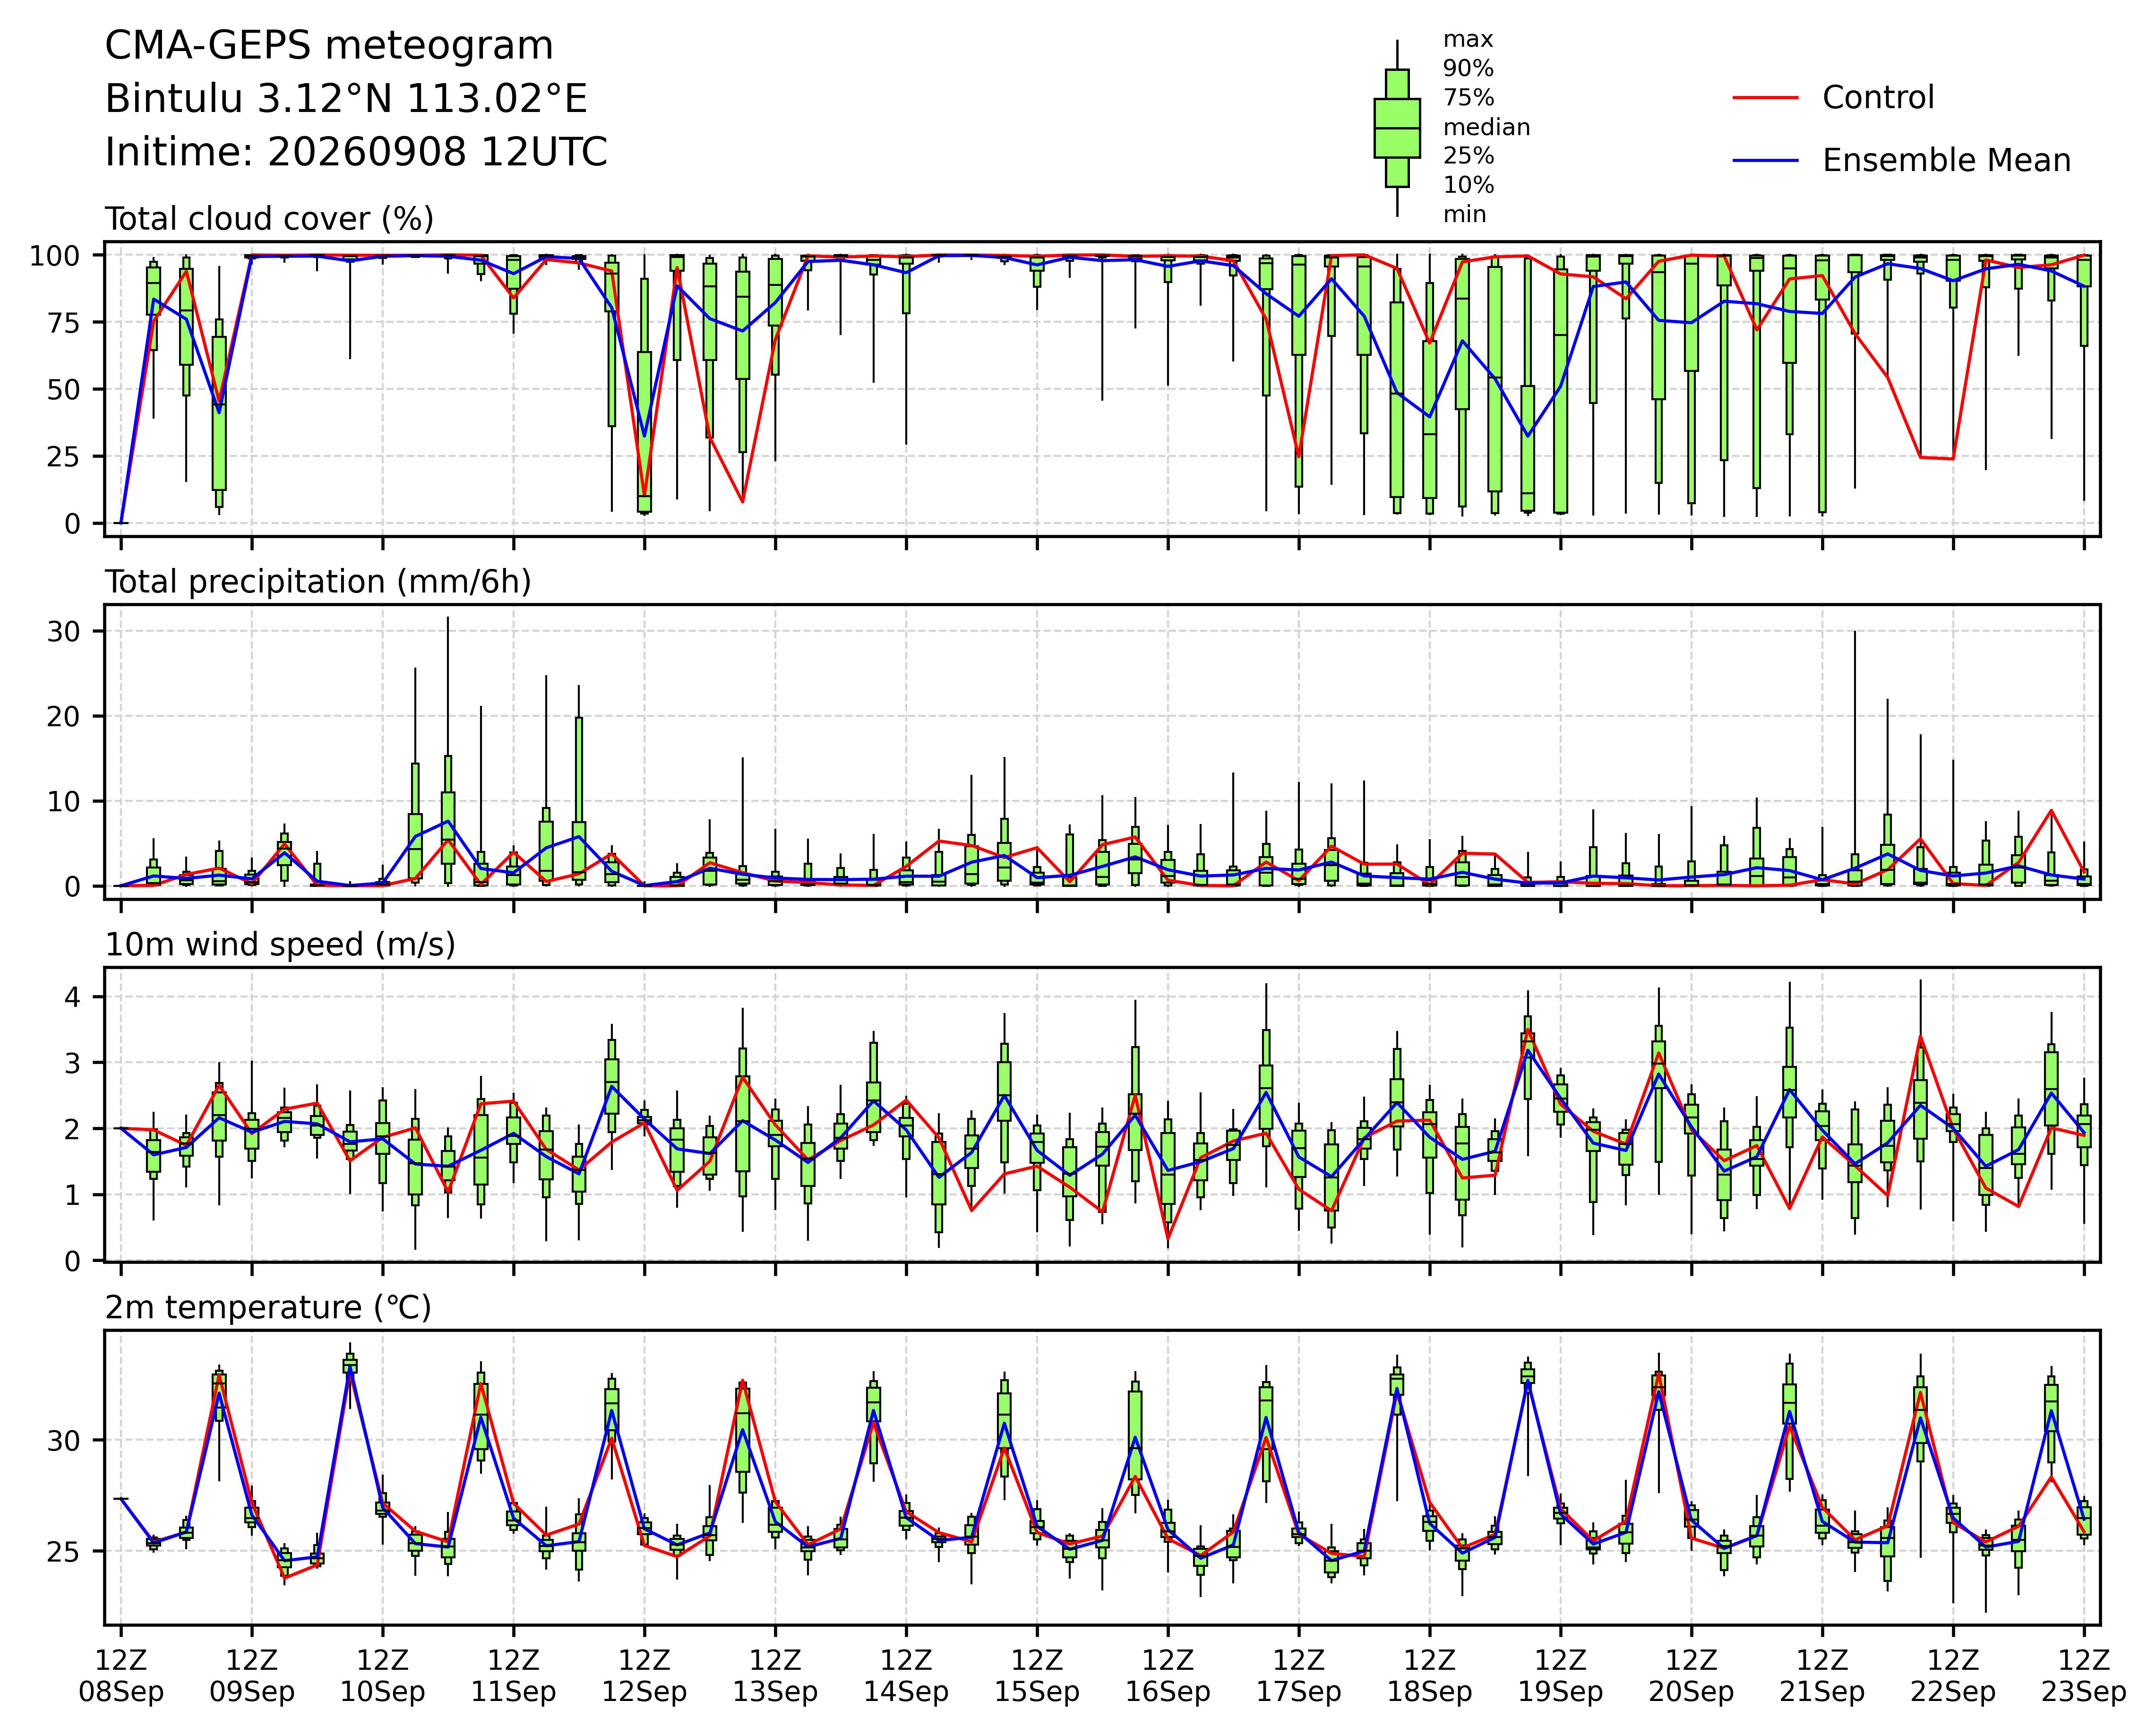This screenshot has width=2156, height=1735.
Task: Click the 2m temperature panel title
Action: [x=268, y=1307]
